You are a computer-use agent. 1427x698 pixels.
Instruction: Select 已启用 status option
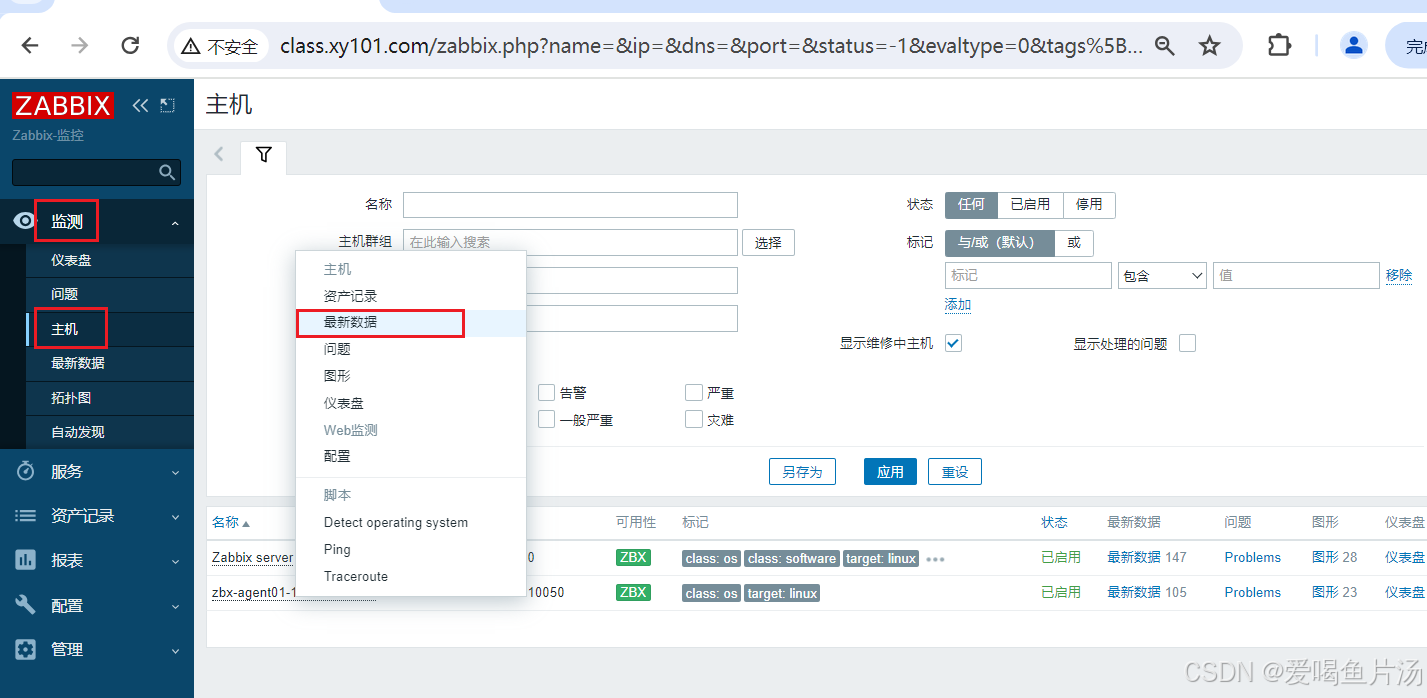(1030, 204)
